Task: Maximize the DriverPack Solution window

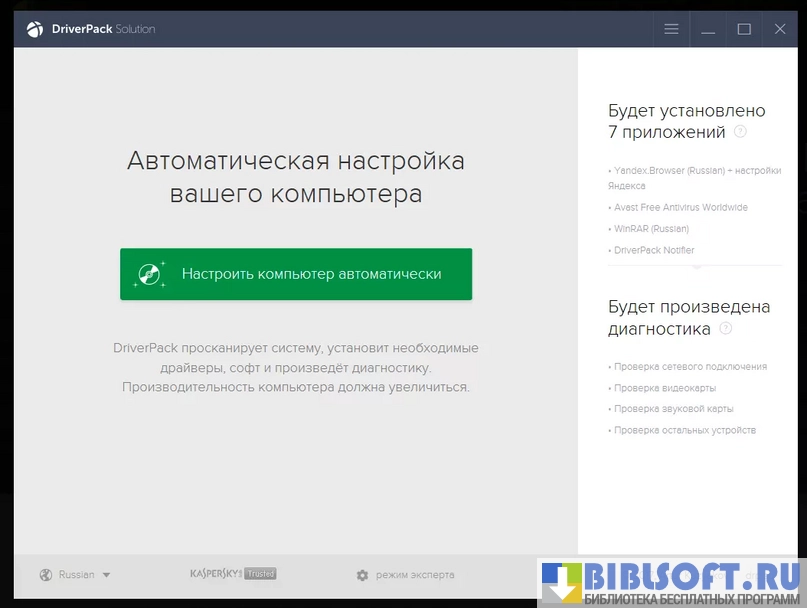Action: (744, 29)
